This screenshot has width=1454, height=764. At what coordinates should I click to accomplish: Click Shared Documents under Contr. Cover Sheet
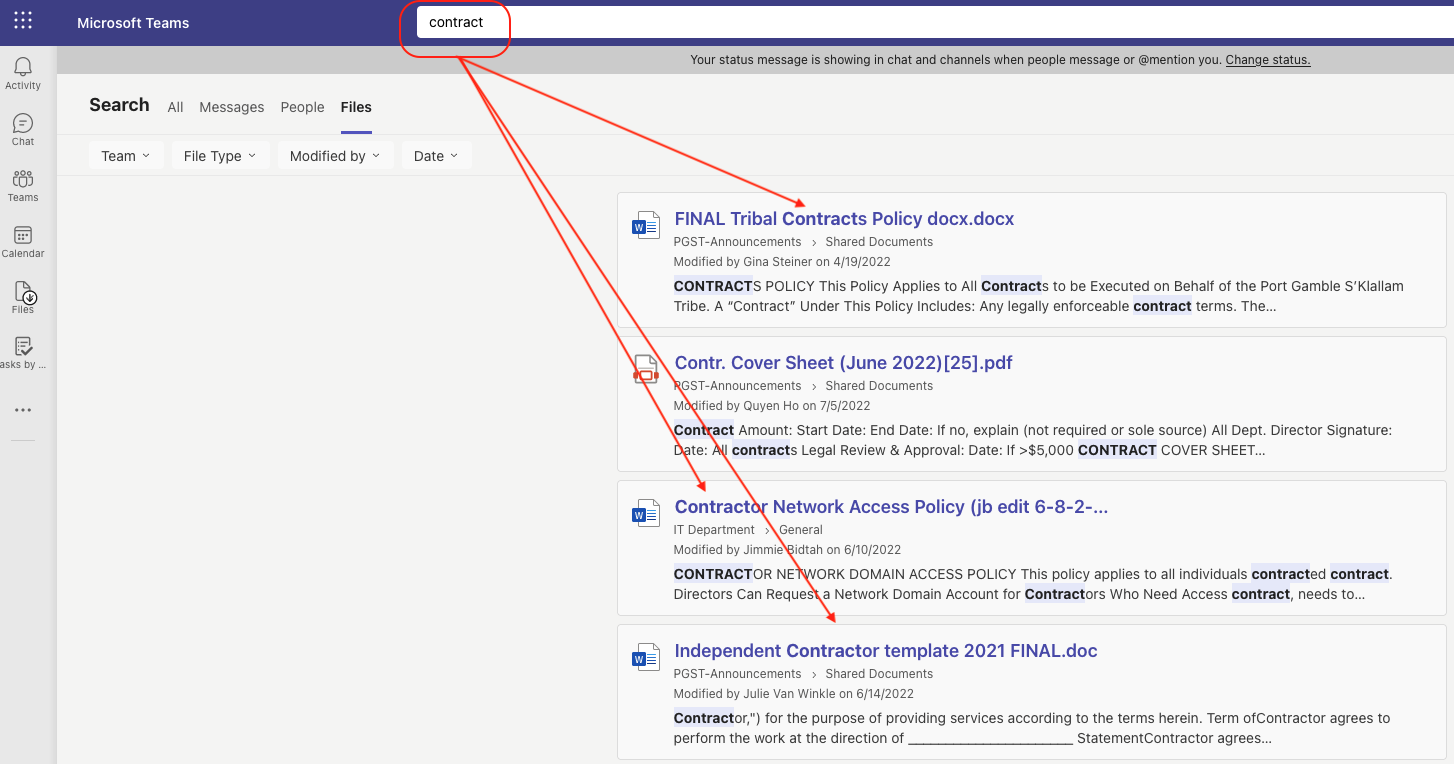(x=879, y=386)
